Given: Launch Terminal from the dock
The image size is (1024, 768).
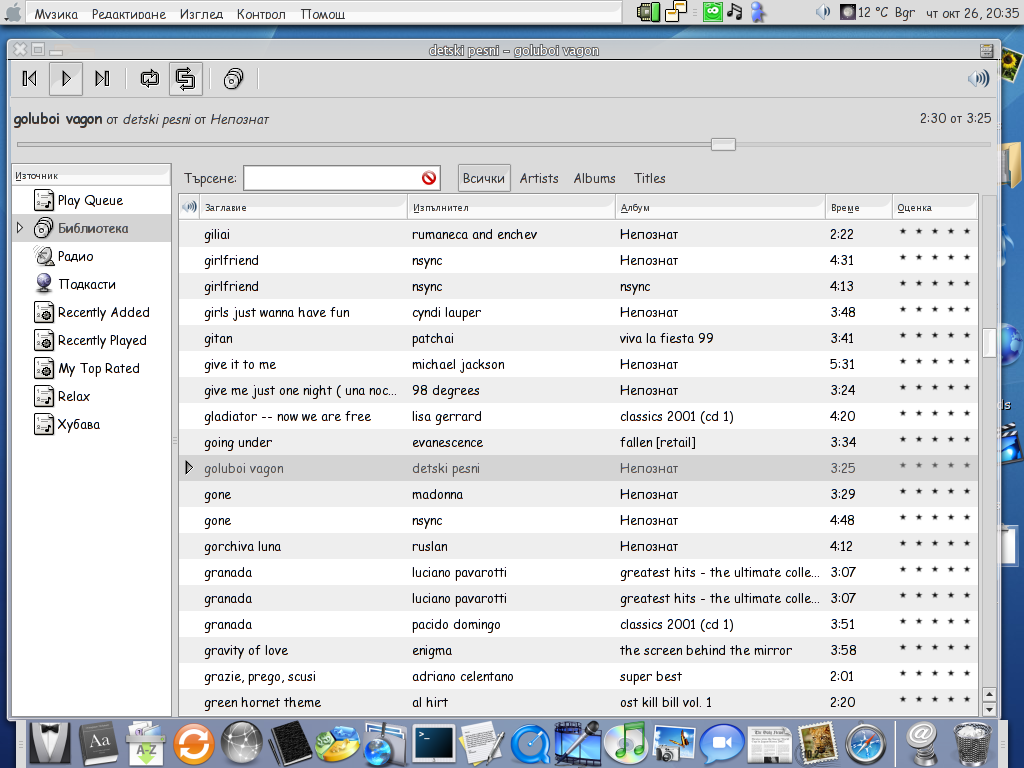Looking at the screenshot, I should point(434,743).
